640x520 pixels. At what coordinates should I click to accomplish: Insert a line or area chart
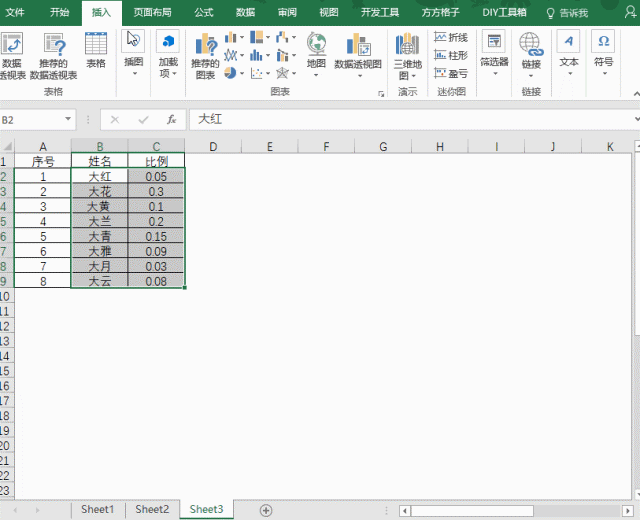click(x=231, y=55)
